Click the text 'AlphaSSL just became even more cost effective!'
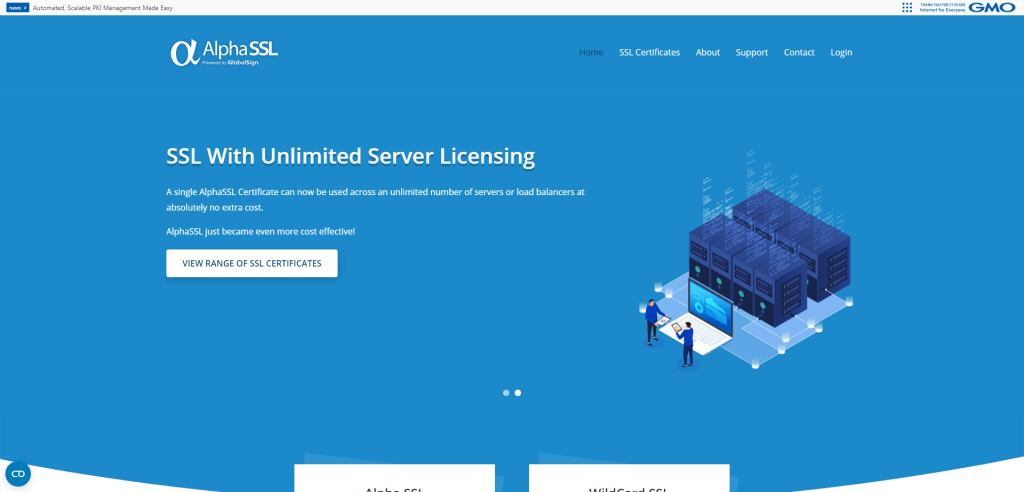This screenshot has width=1024, height=492. point(261,231)
